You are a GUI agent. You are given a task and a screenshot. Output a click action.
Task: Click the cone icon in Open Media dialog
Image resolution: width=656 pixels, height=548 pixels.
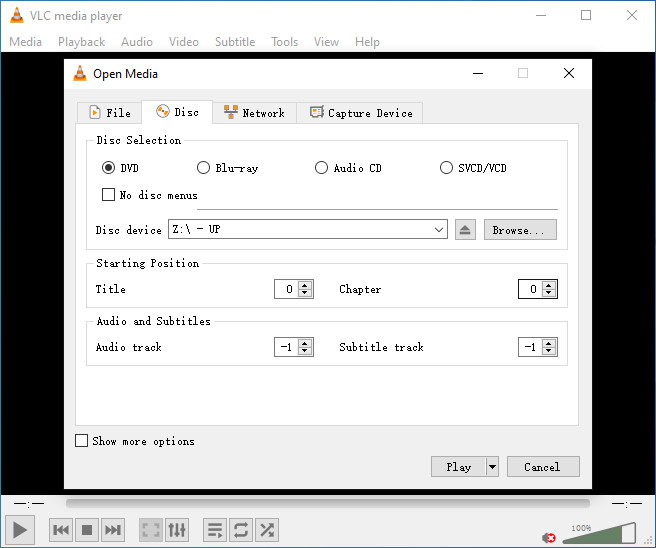pyautogui.click(x=80, y=74)
